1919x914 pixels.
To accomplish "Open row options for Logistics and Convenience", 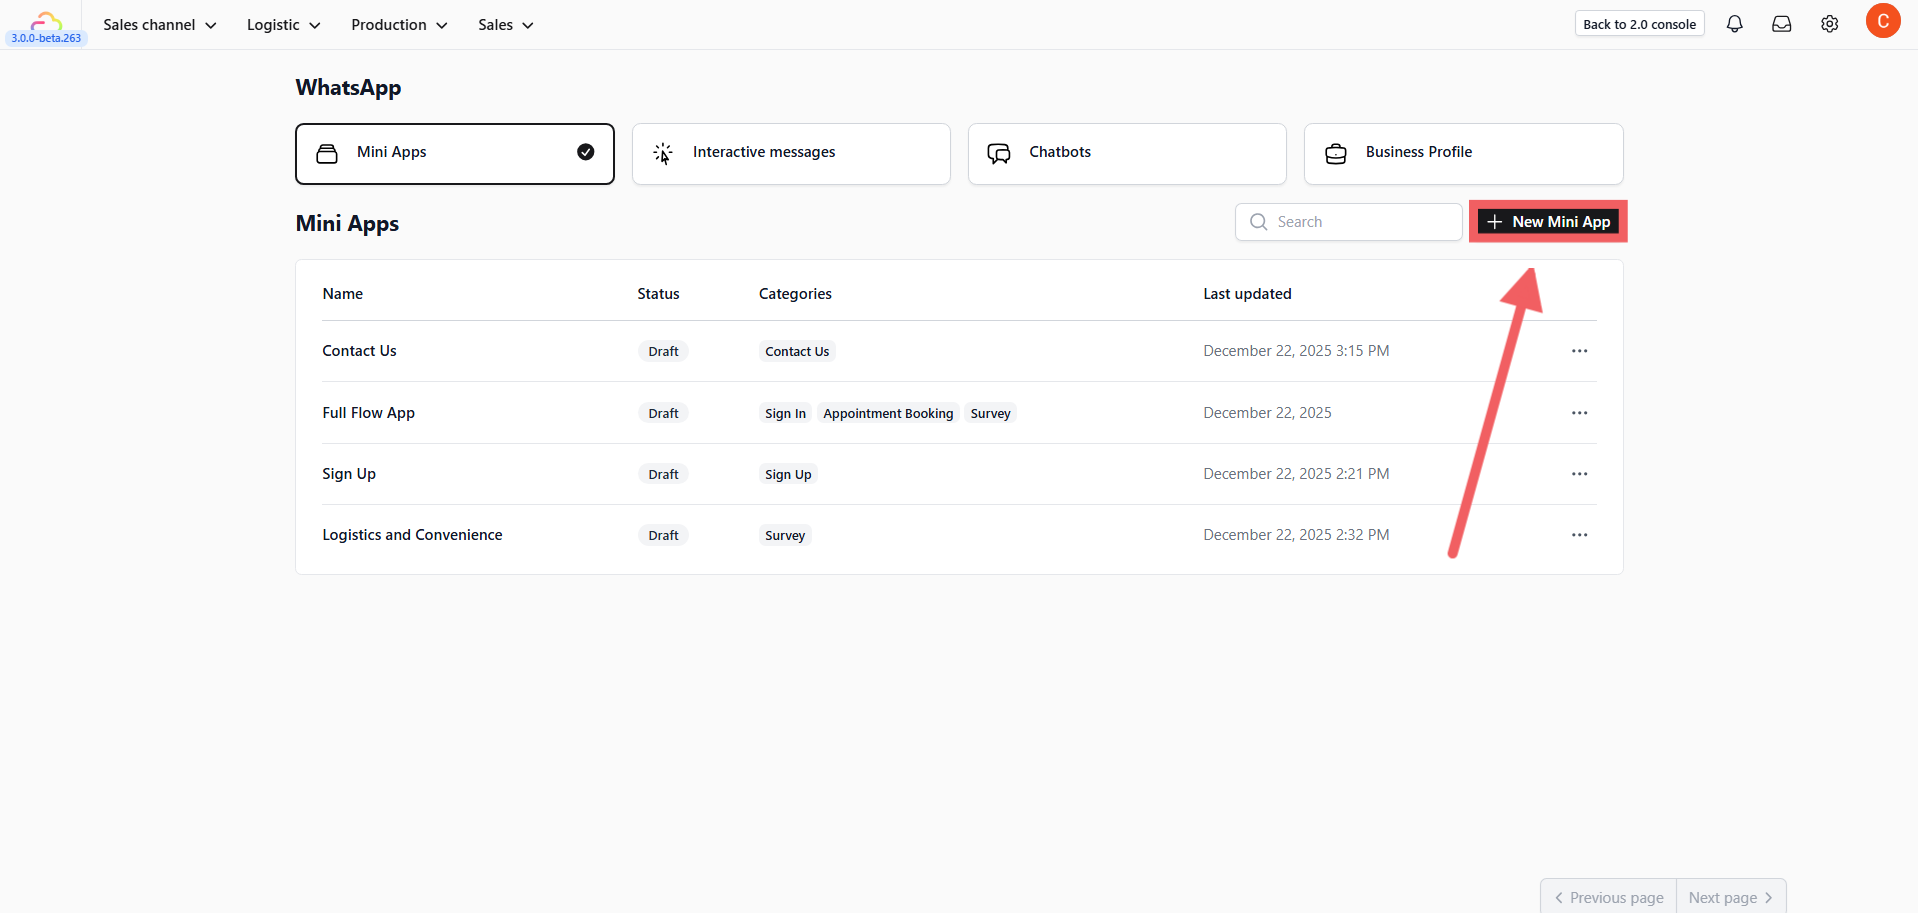I will 1579,535.
